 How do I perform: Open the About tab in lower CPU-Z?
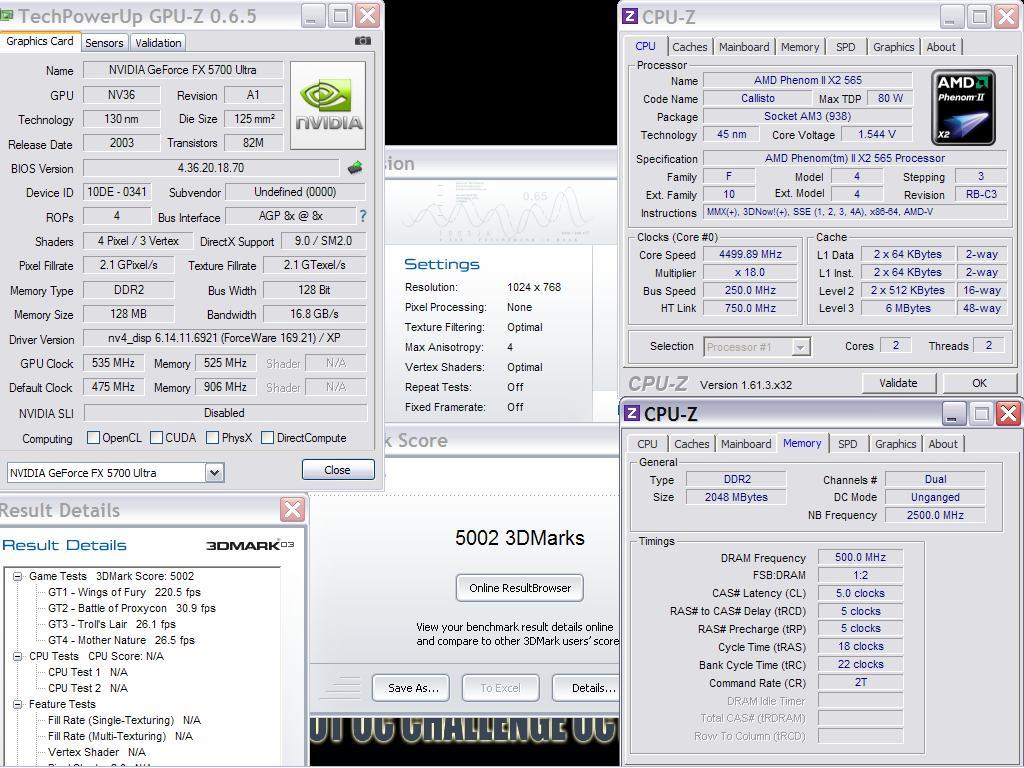943,444
